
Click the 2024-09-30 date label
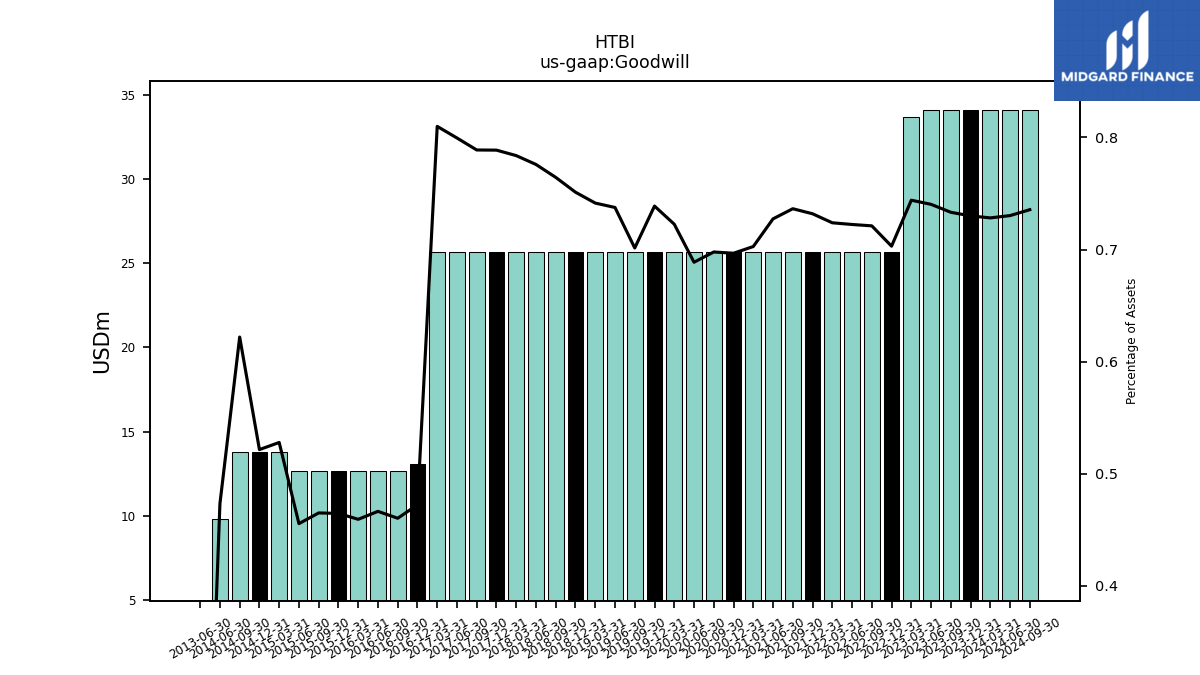click(x=1030, y=637)
